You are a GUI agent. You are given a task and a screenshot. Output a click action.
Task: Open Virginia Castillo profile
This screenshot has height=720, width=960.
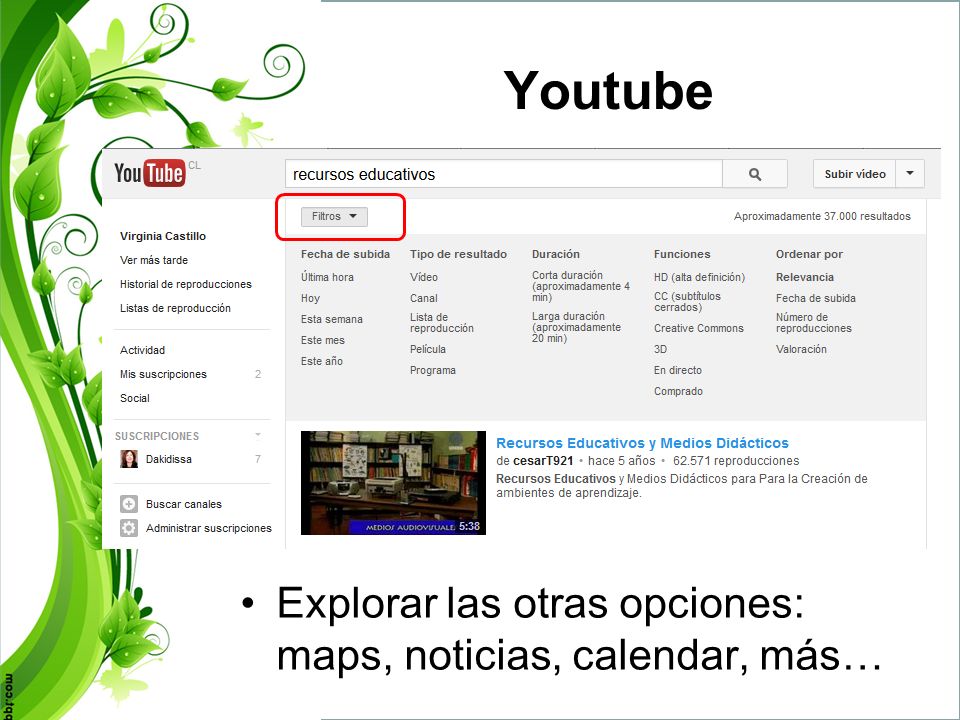tap(163, 236)
